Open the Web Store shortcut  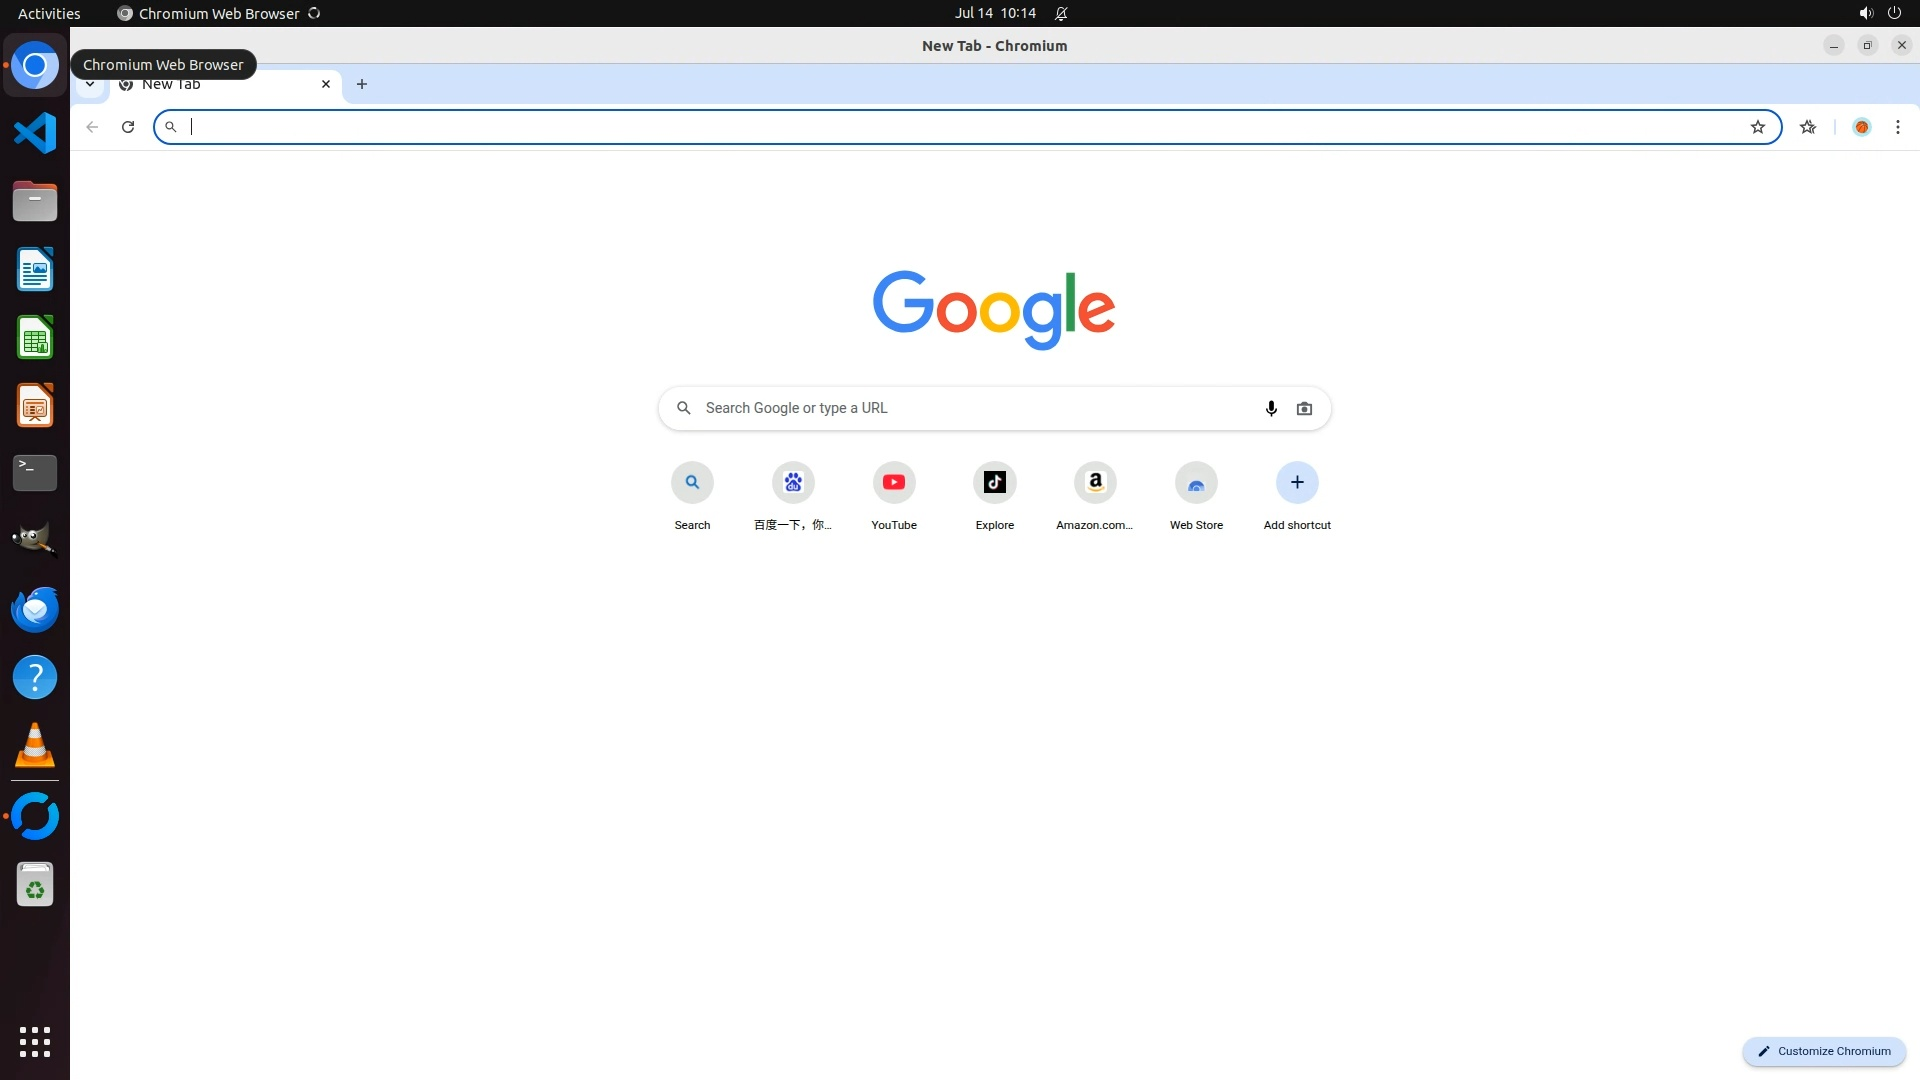tap(1196, 483)
